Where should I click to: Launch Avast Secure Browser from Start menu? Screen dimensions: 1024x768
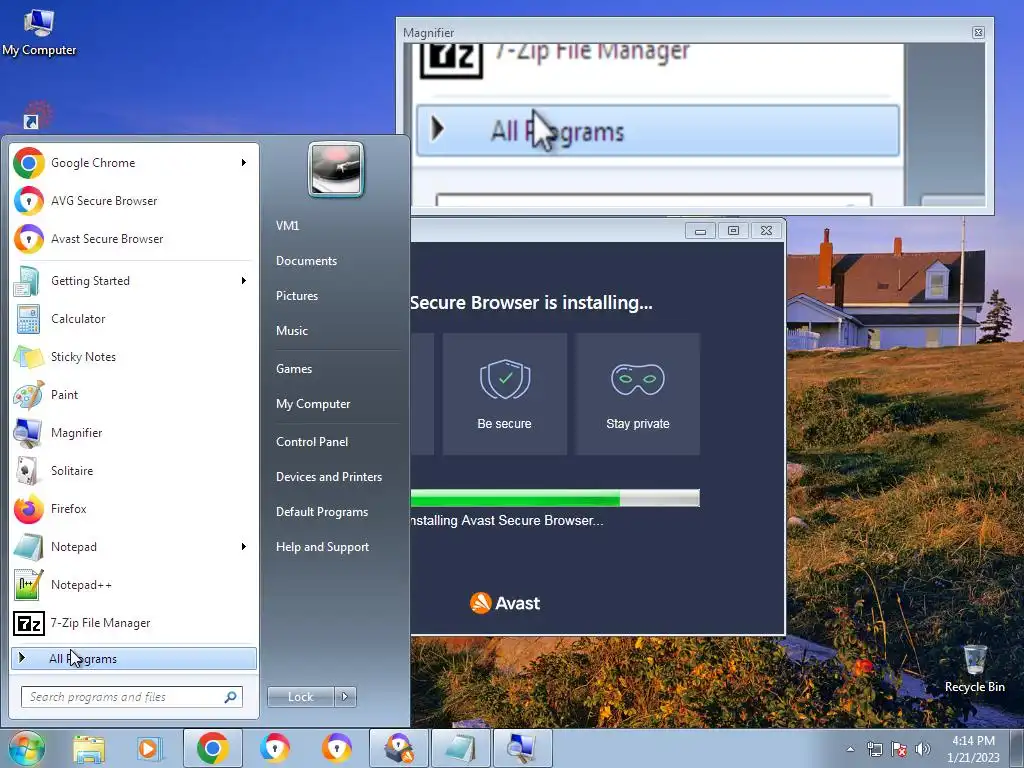[134, 238]
